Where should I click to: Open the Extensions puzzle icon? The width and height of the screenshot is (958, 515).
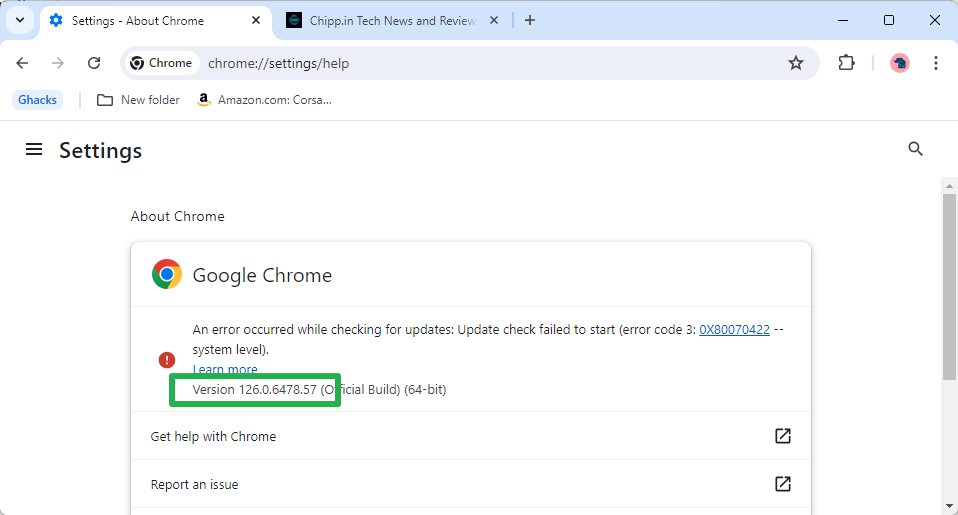point(846,63)
